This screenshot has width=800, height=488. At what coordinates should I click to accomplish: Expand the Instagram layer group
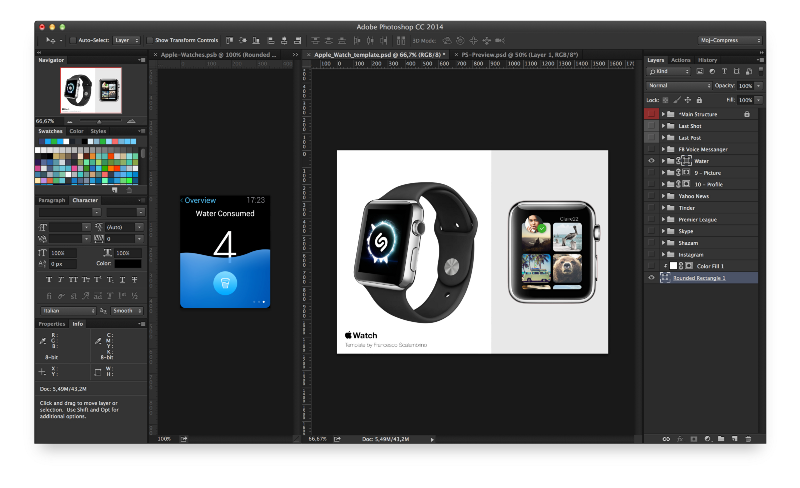(663, 254)
